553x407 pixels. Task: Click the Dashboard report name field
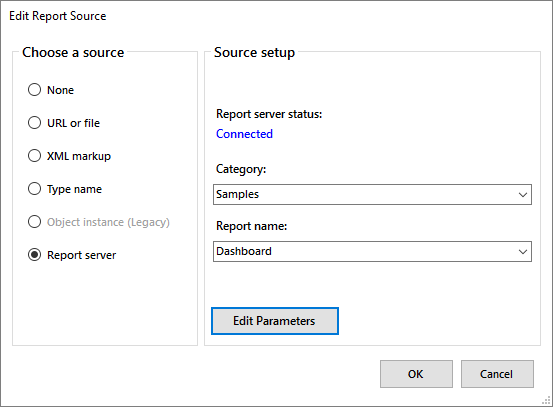pyautogui.click(x=372, y=251)
